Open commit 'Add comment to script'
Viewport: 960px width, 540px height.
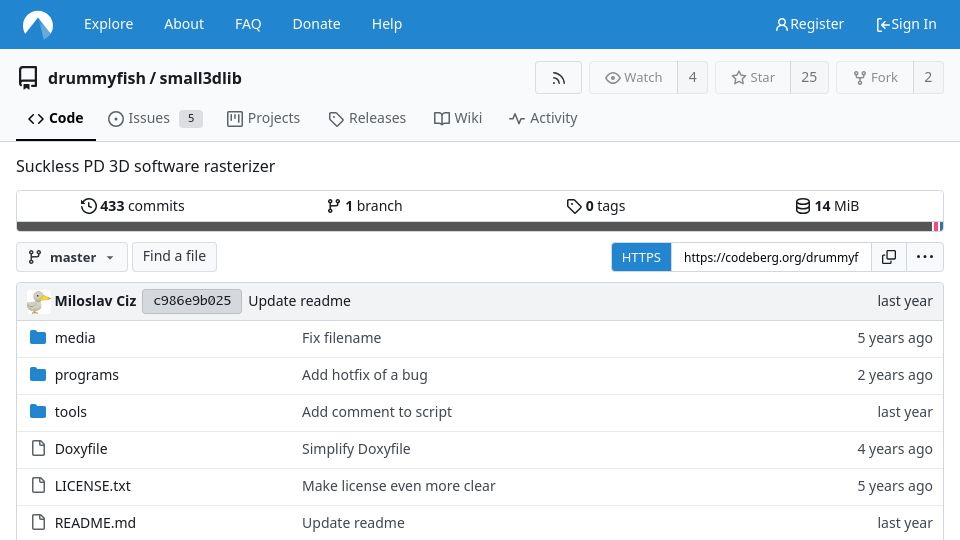[377, 411]
